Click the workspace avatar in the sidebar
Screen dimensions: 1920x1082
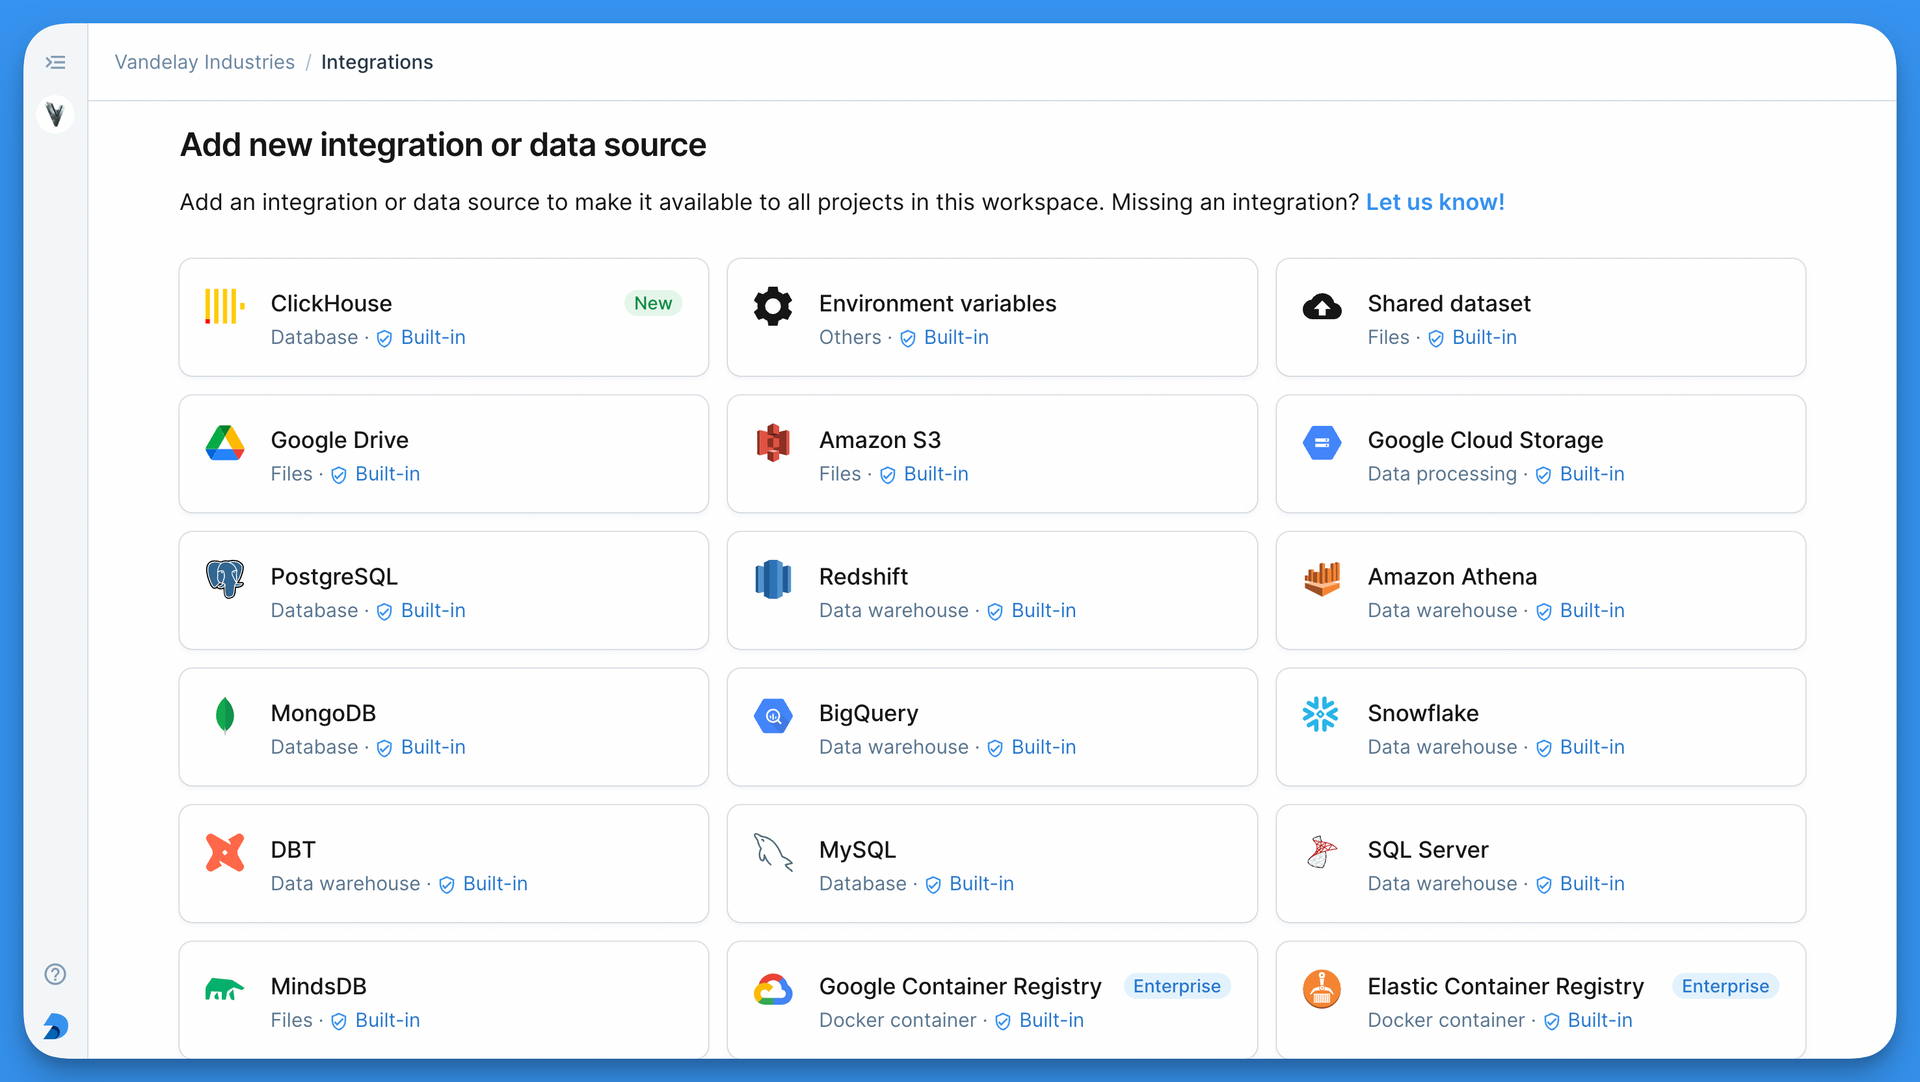[x=55, y=114]
